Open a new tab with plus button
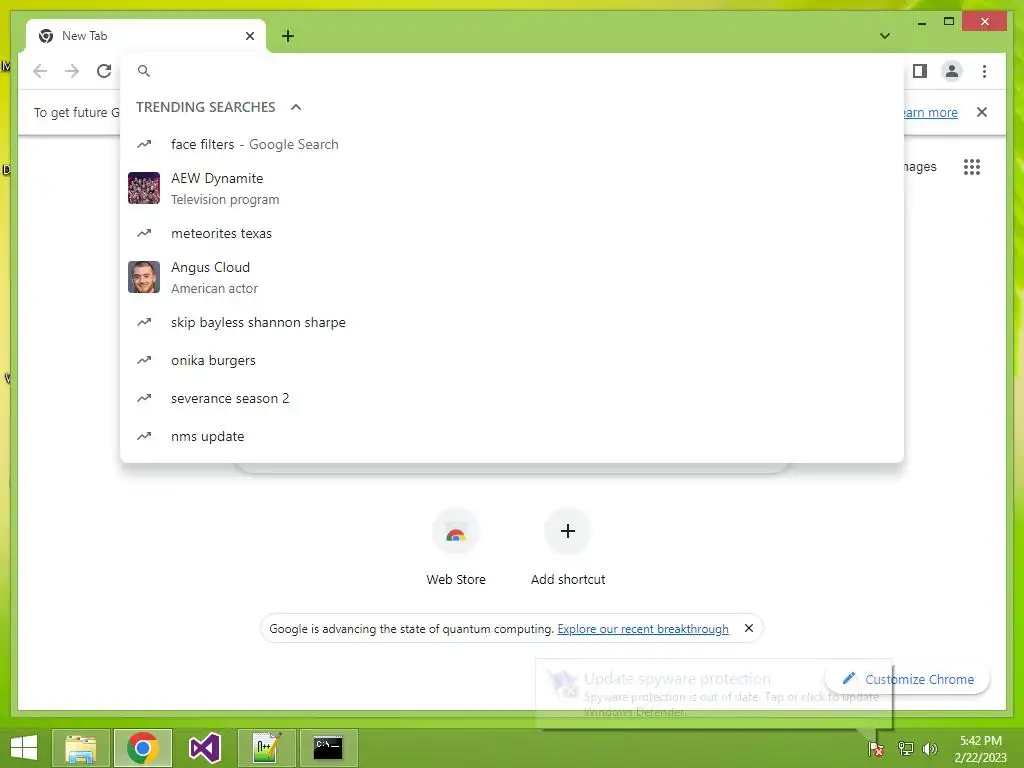The height and width of the screenshot is (768, 1024). click(x=288, y=36)
